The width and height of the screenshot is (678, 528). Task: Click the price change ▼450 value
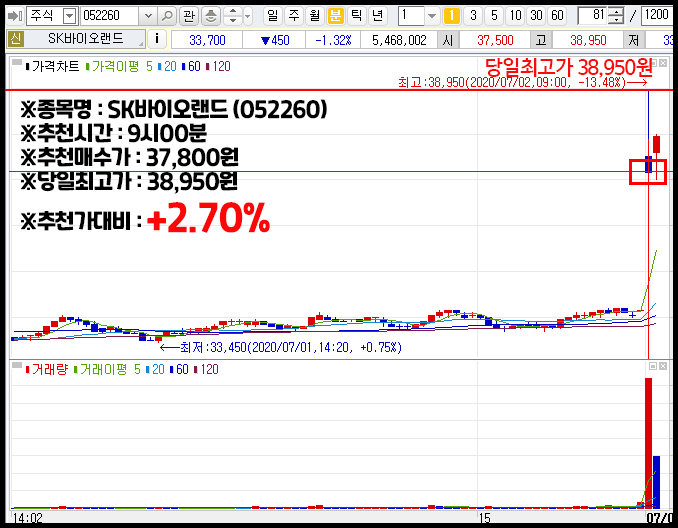pos(275,41)
